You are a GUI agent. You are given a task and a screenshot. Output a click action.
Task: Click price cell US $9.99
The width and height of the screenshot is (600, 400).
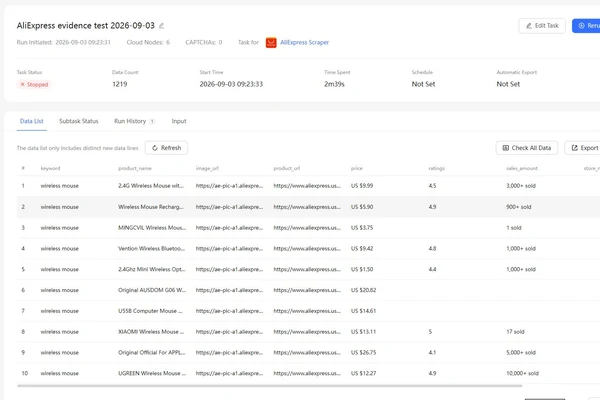point(362,186)
